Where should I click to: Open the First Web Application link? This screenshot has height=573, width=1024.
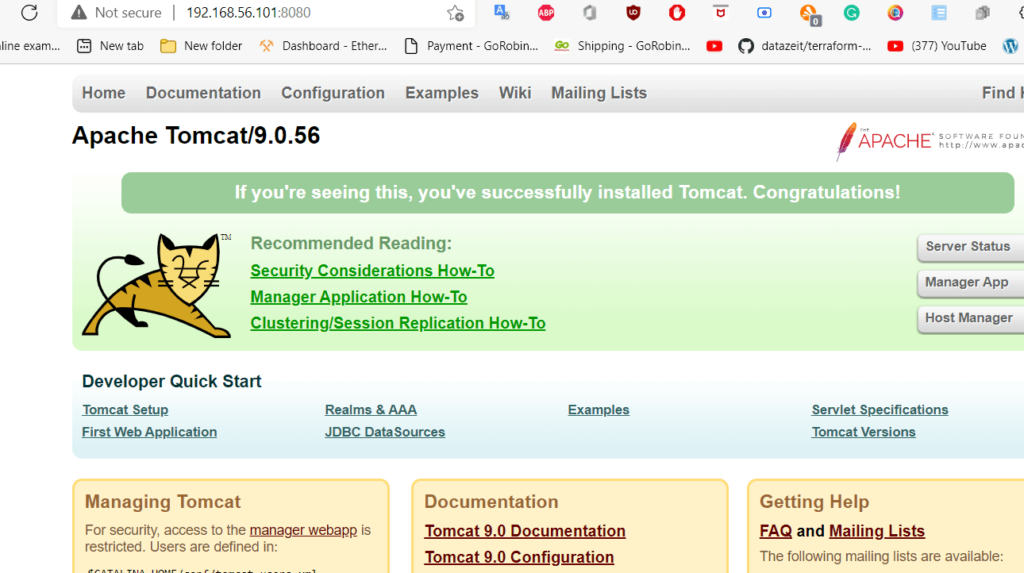tap(149, 432)
